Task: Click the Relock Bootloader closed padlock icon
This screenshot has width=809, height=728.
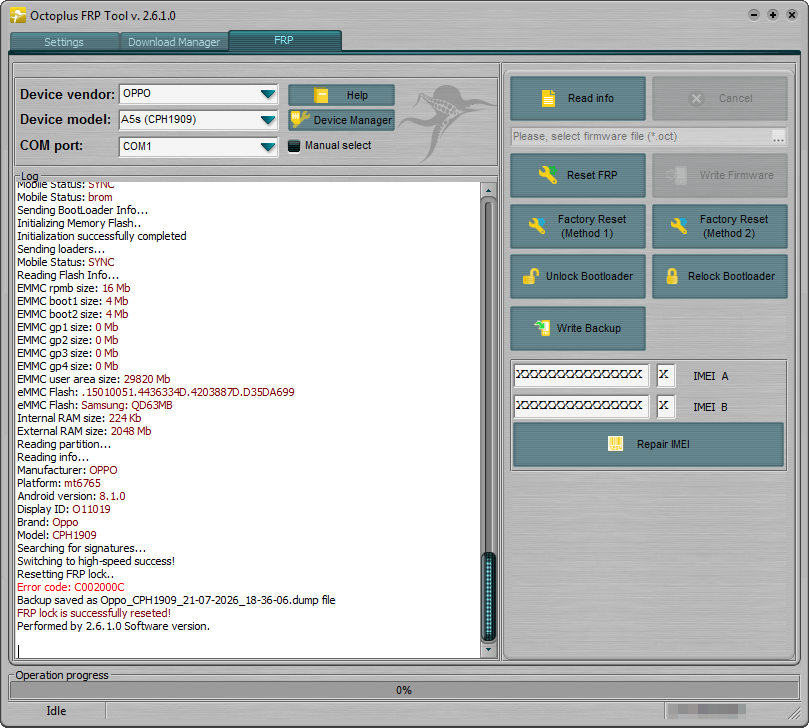Action: click(x=672, y=276)
